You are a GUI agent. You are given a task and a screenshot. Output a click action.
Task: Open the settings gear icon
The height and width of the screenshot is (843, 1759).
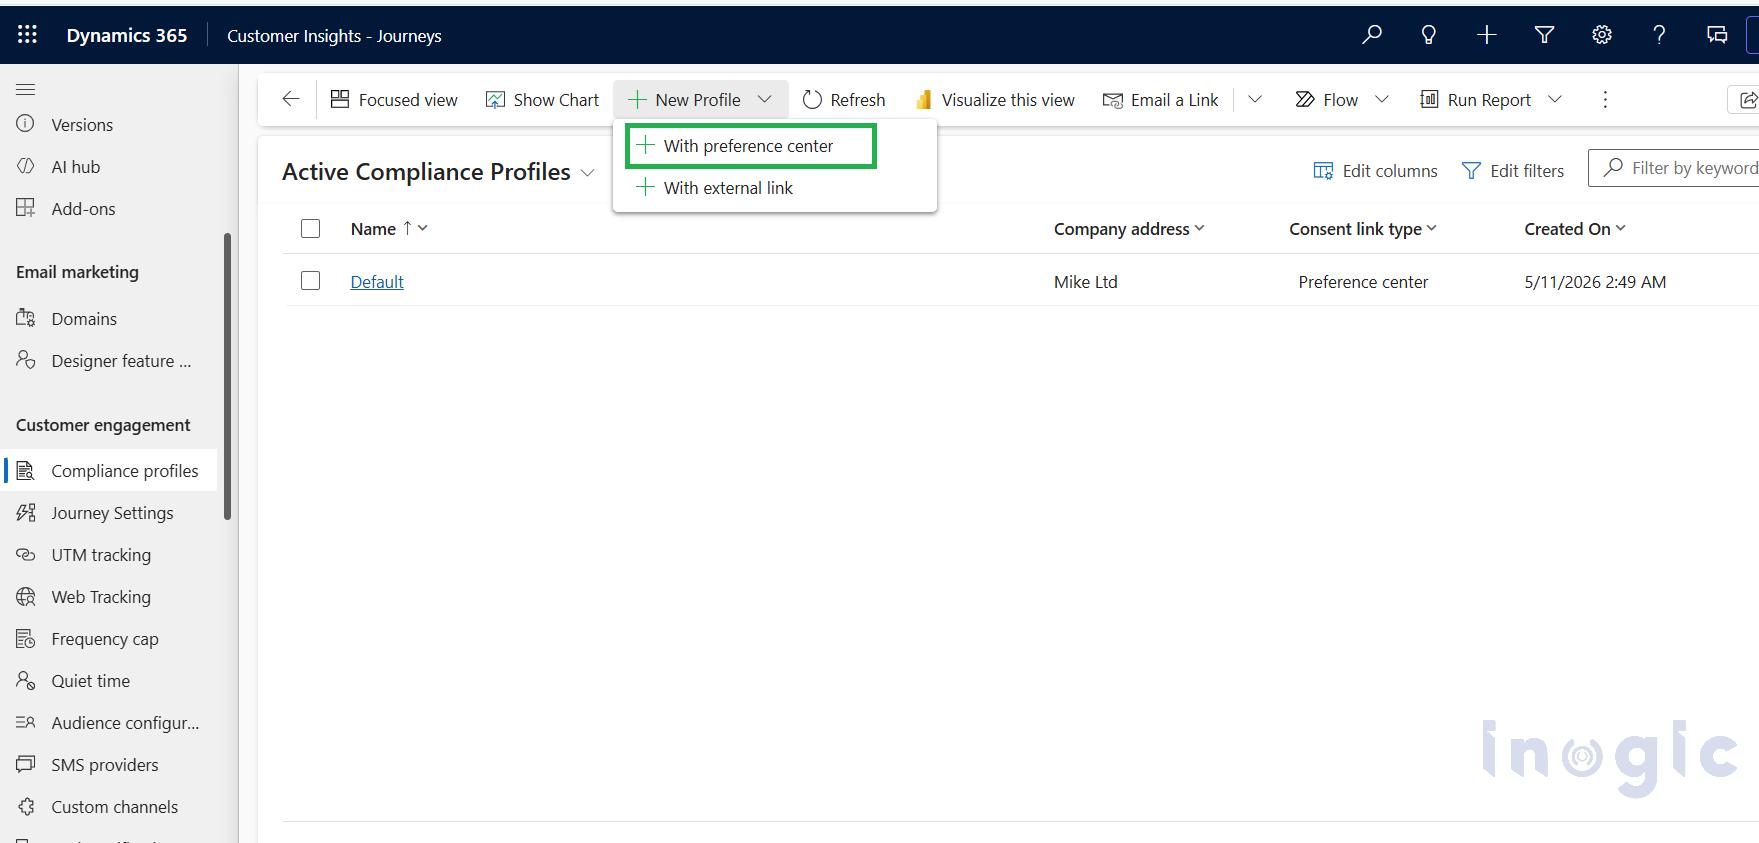click(x=1602, y=35)
